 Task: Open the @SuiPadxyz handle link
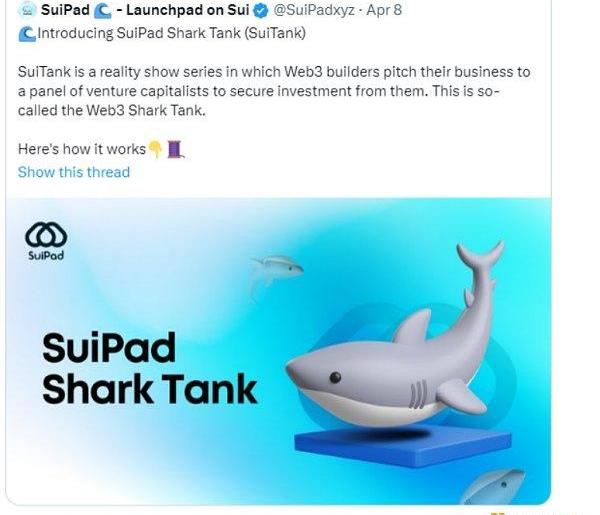(313, 12)
